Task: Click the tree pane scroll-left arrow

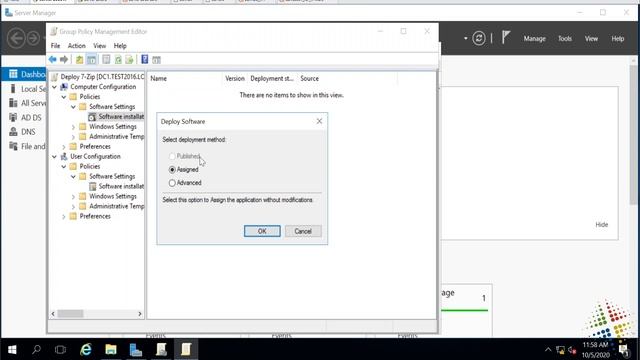Action: point(53,314)
